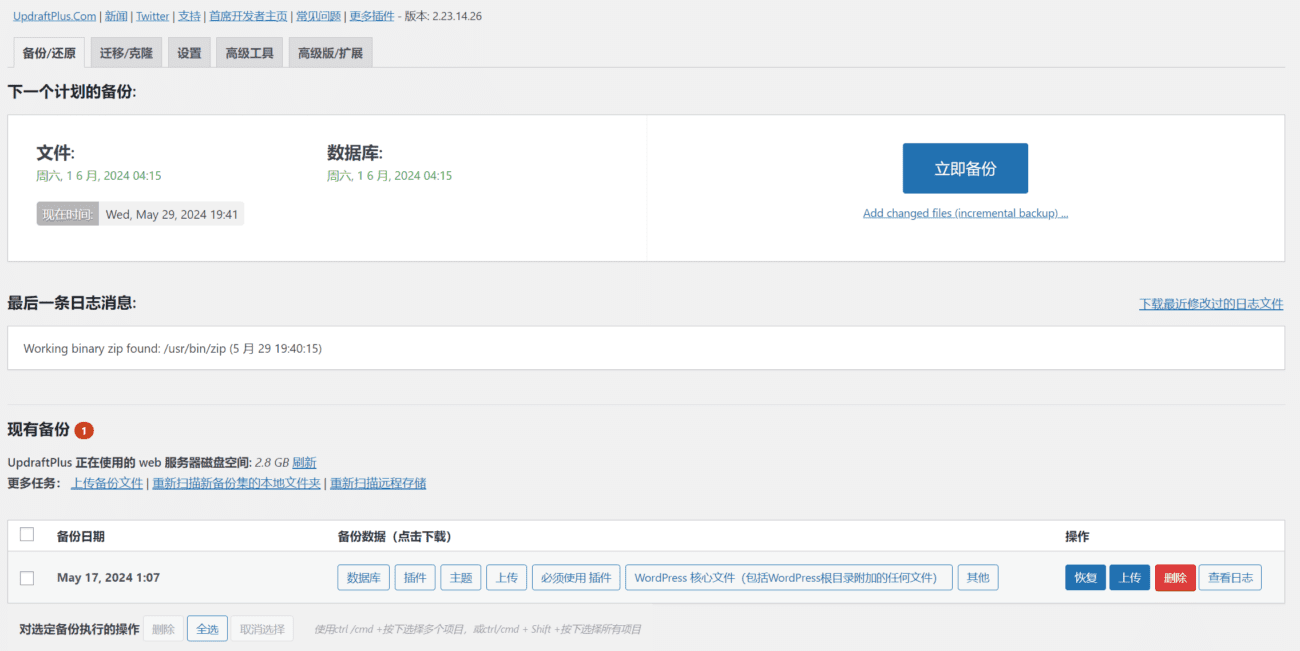The image size is (1300, 651).
Task: Open the UpdraftPlus.Com link
Action: [x=54, y=16]
